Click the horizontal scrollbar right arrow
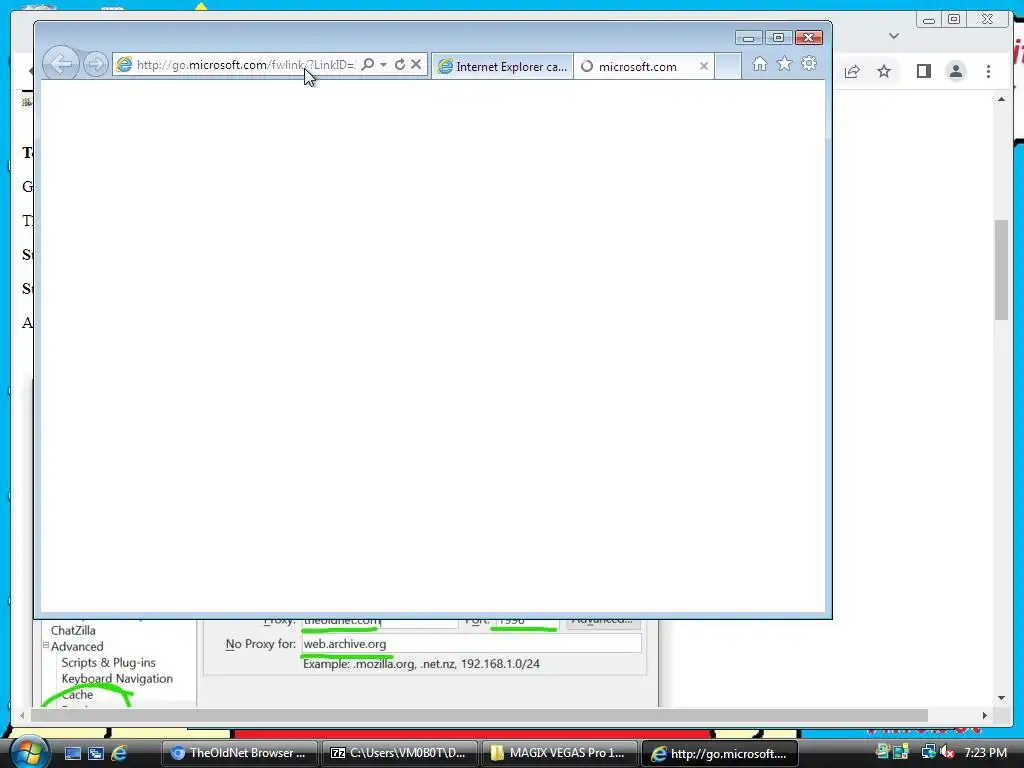 click(985, 715)
